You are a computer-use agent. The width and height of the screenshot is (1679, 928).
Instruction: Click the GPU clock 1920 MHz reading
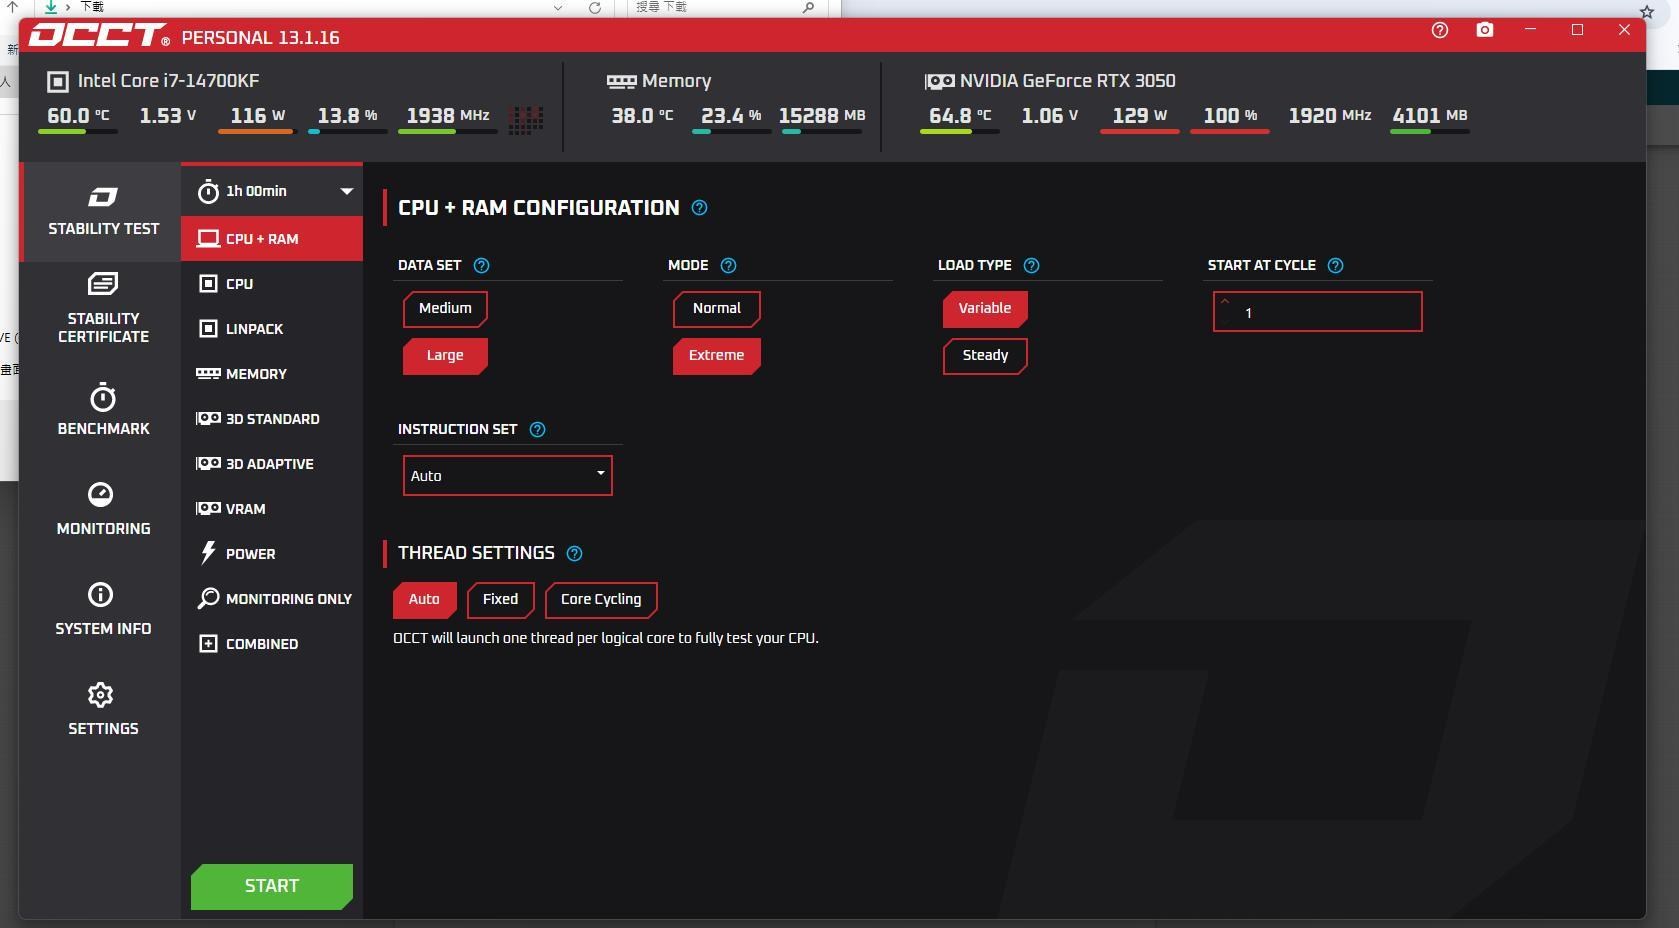point(1330,116)
